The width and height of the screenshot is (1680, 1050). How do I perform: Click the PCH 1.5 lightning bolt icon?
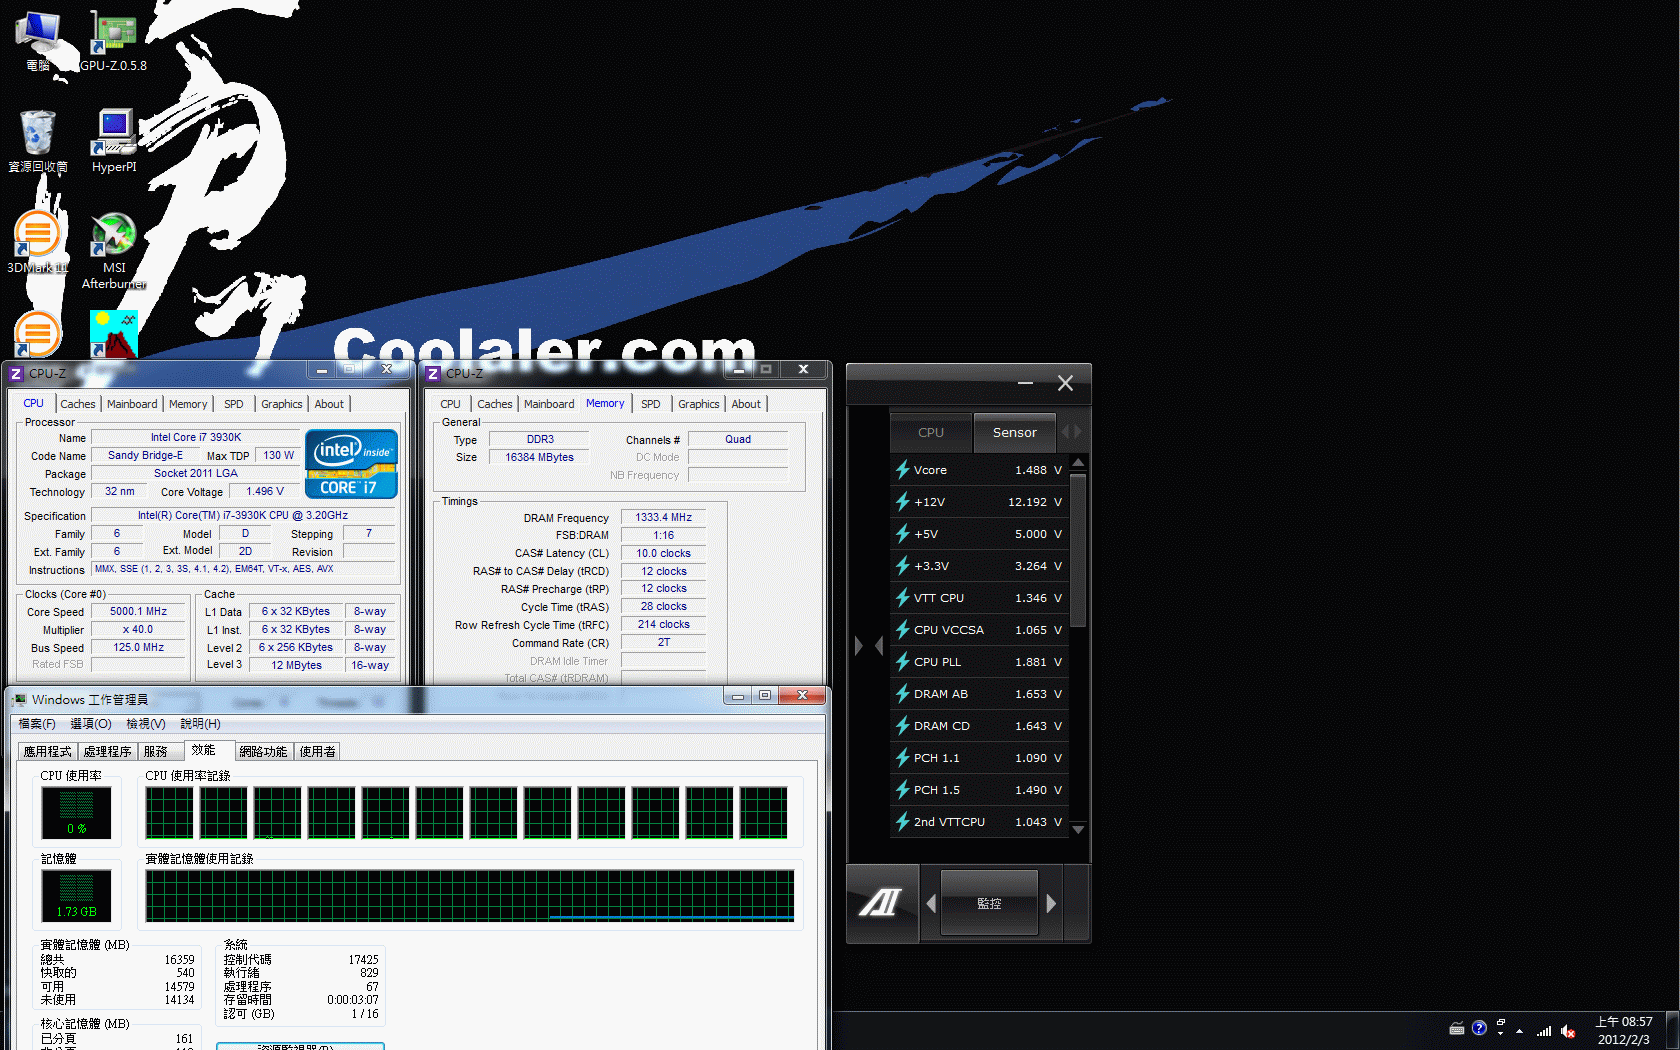click(x=902, y=790)
